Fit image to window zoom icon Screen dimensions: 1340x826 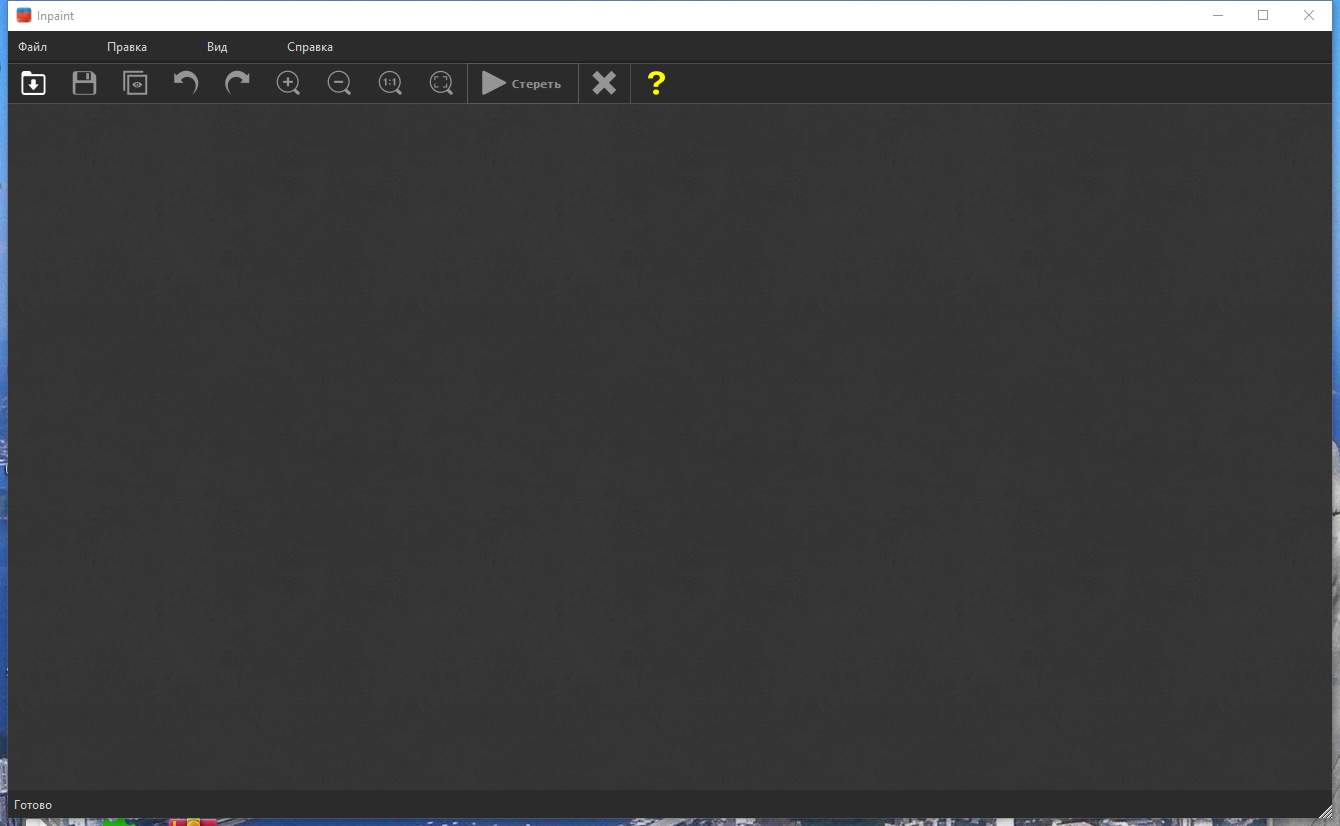point(441,83)
